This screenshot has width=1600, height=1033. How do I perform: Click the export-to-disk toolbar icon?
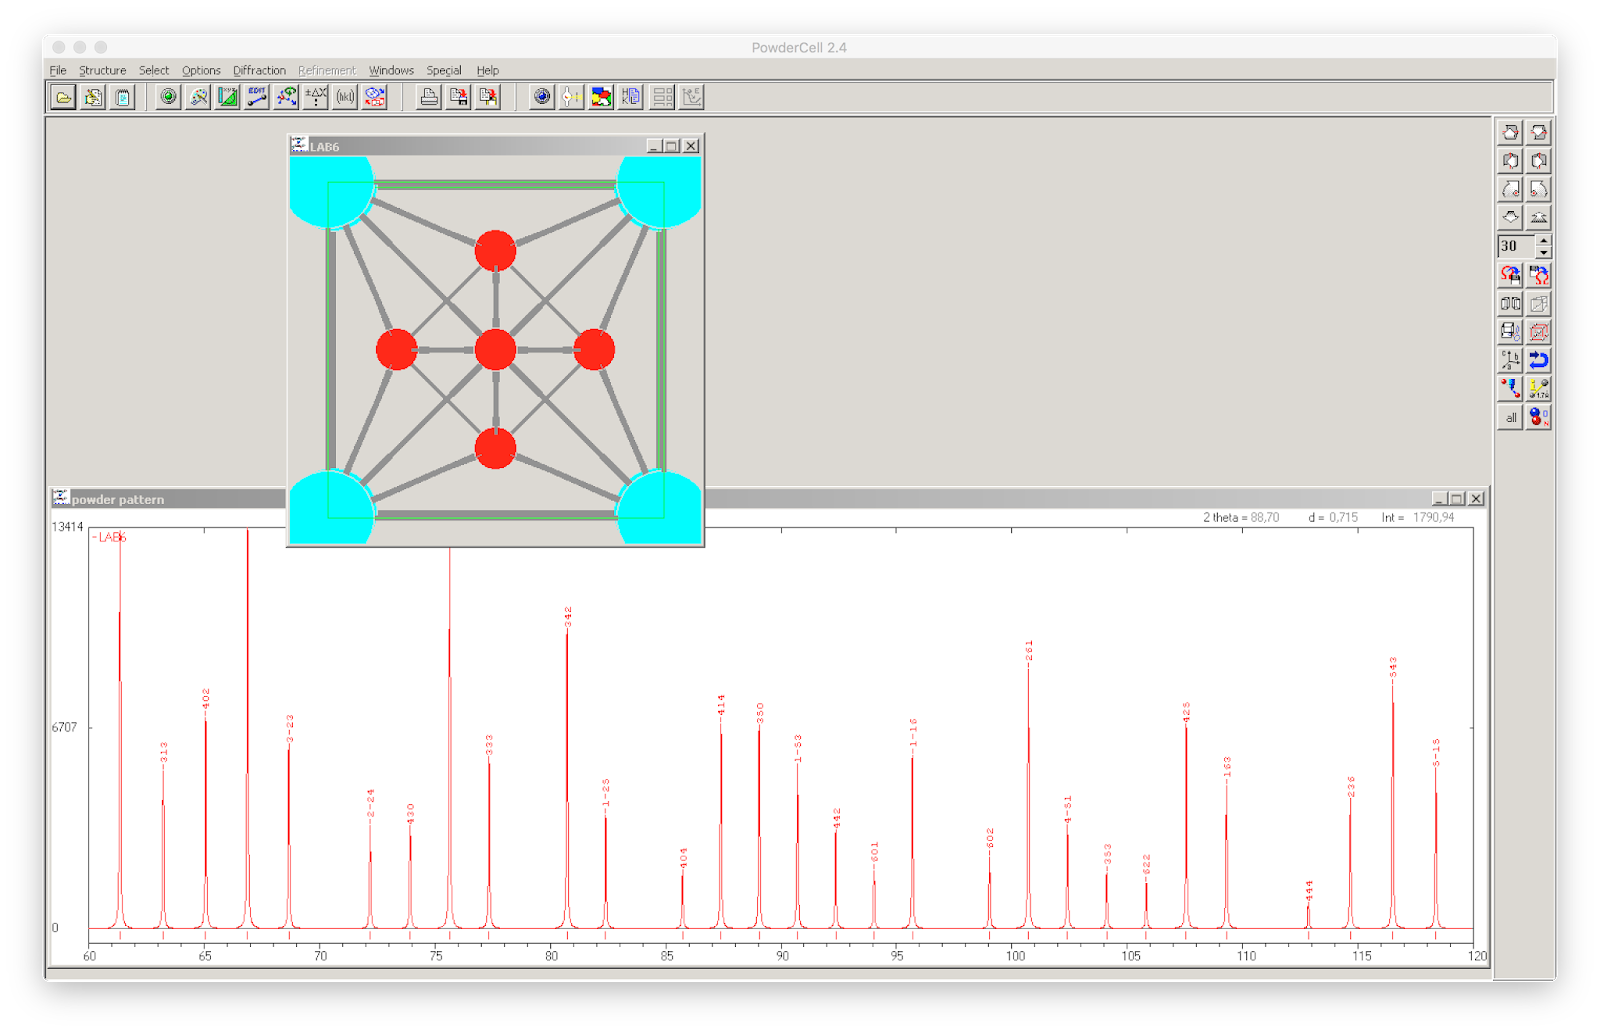[459, 97]
